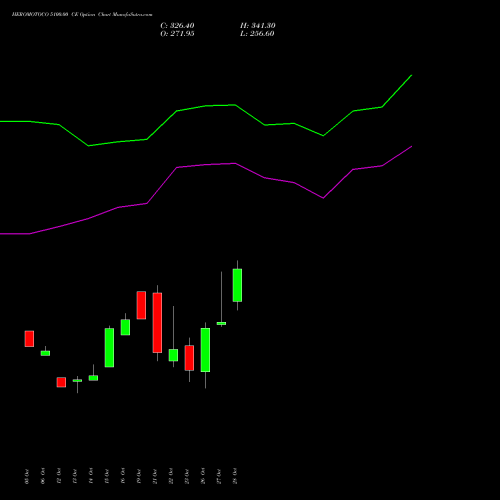500x500 pixels.
Task: Select the tall green candle for 26 Oct
Action: click(205, 350)
